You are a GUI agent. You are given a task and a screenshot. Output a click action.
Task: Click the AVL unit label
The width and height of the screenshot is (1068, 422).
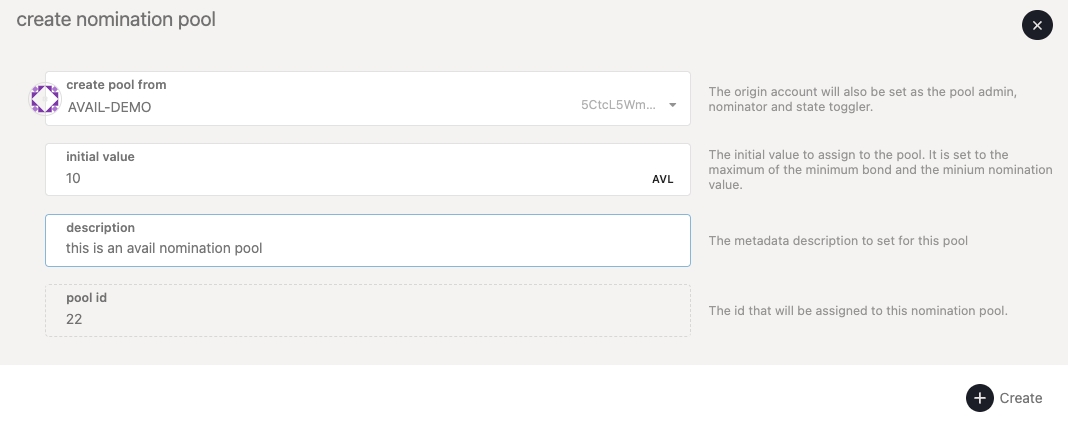pos(662,180)
